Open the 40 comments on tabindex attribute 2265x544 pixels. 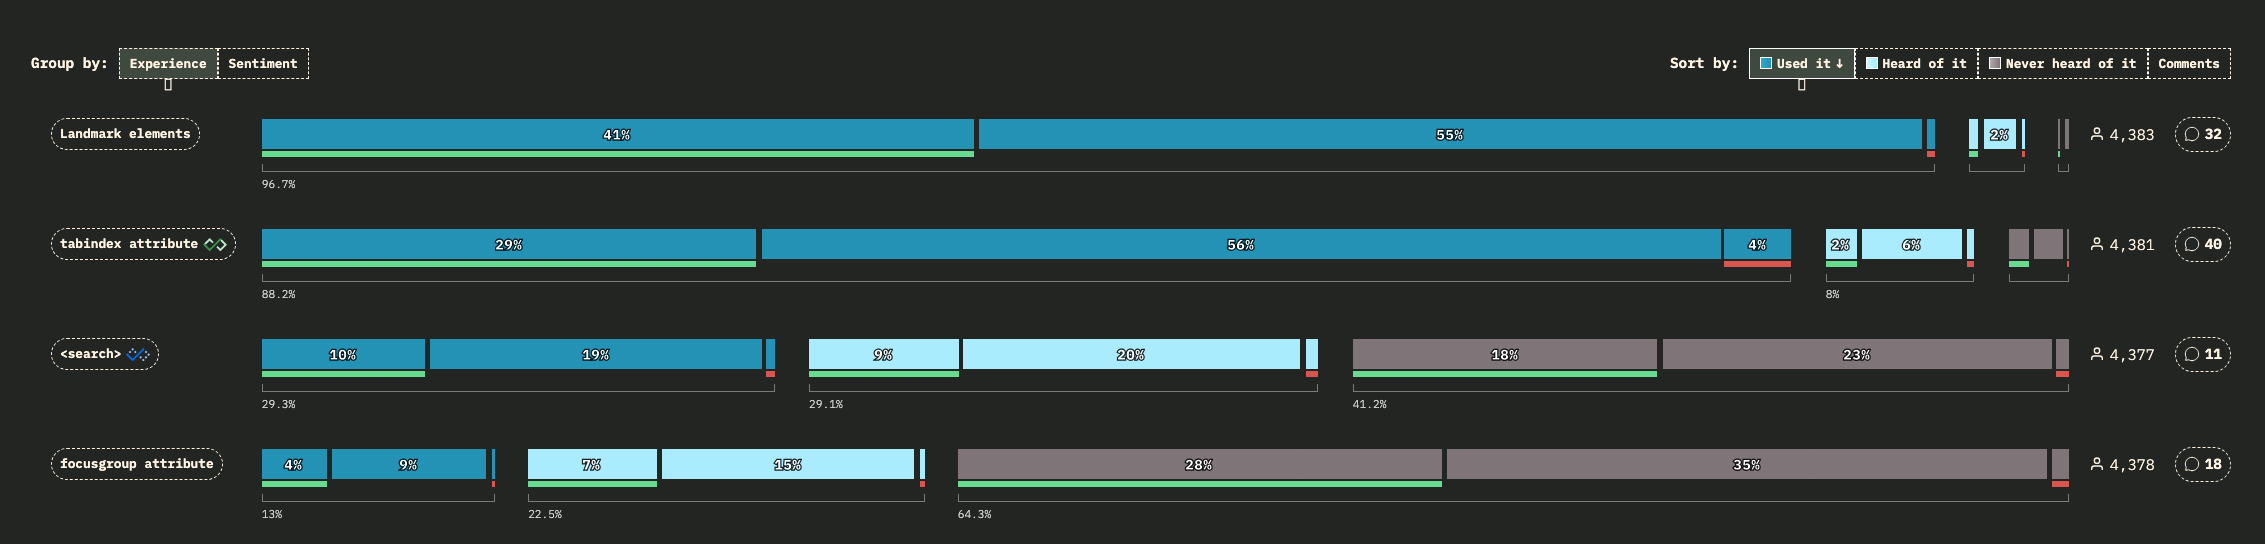pos(2202,244)
